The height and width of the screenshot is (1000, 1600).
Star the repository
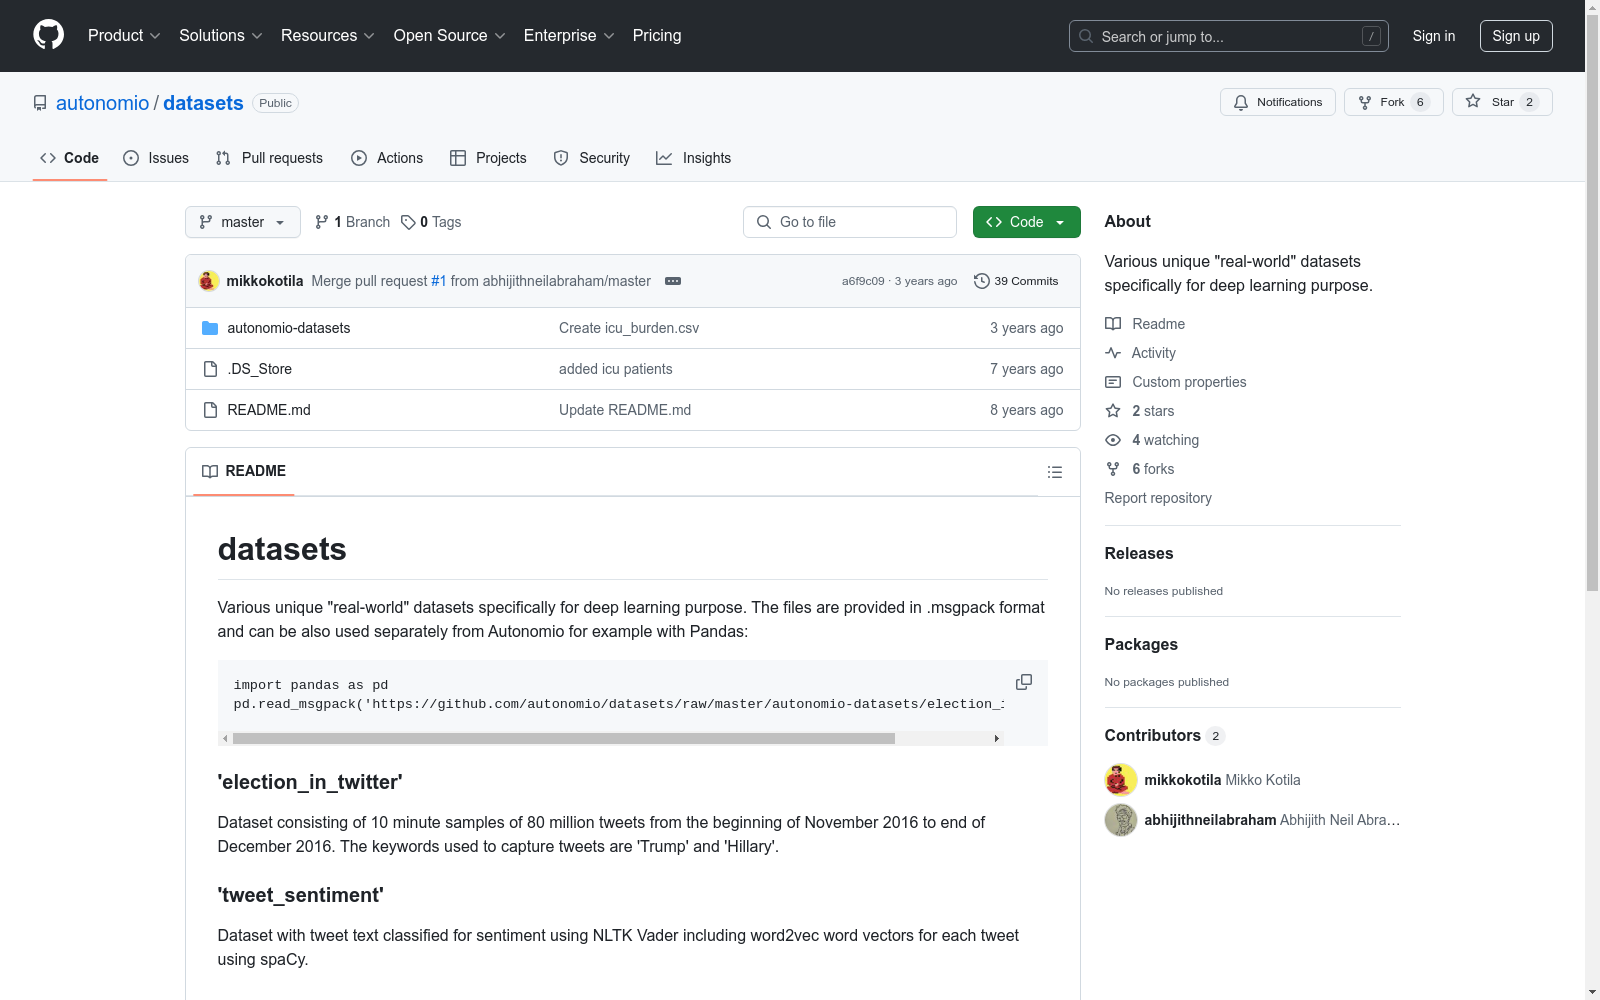click(x=1502, y=102)
